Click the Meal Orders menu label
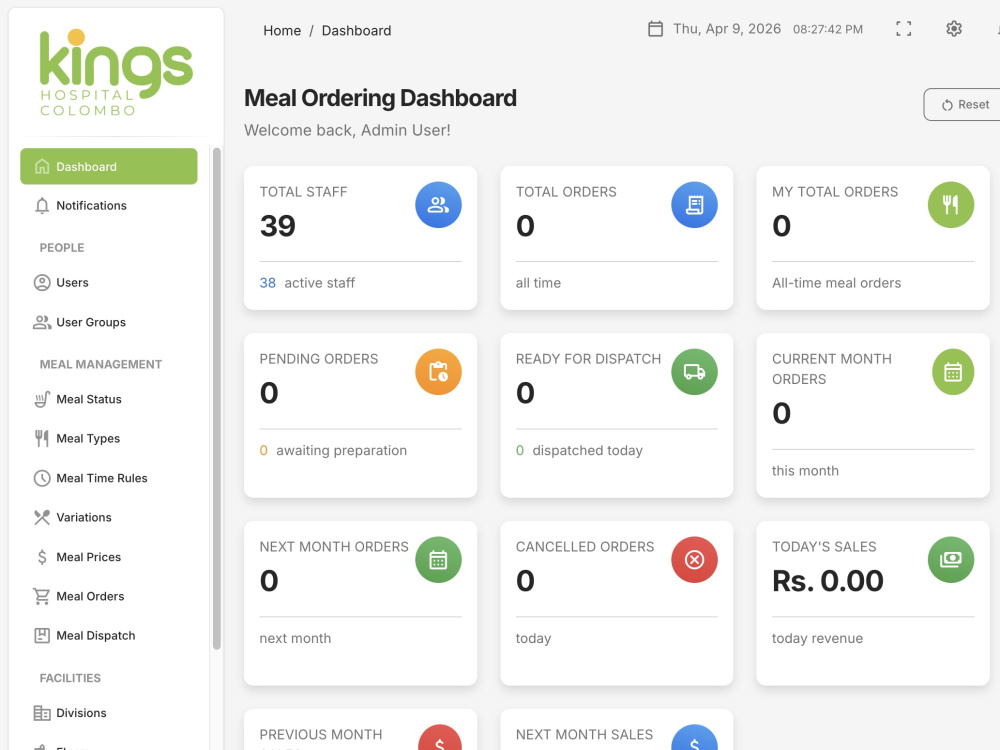Screen dimensions: 1000x750 pos(90,596)
